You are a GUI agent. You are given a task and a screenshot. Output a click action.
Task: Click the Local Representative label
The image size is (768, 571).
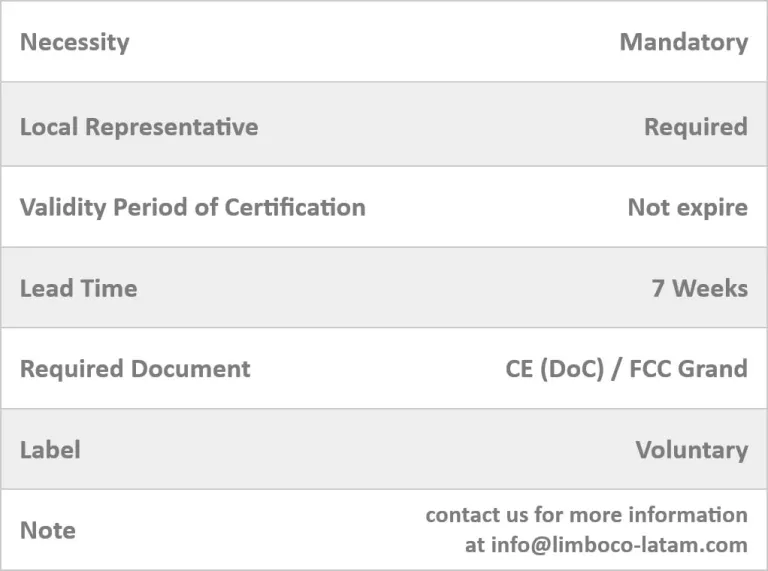tap(139, 127)
